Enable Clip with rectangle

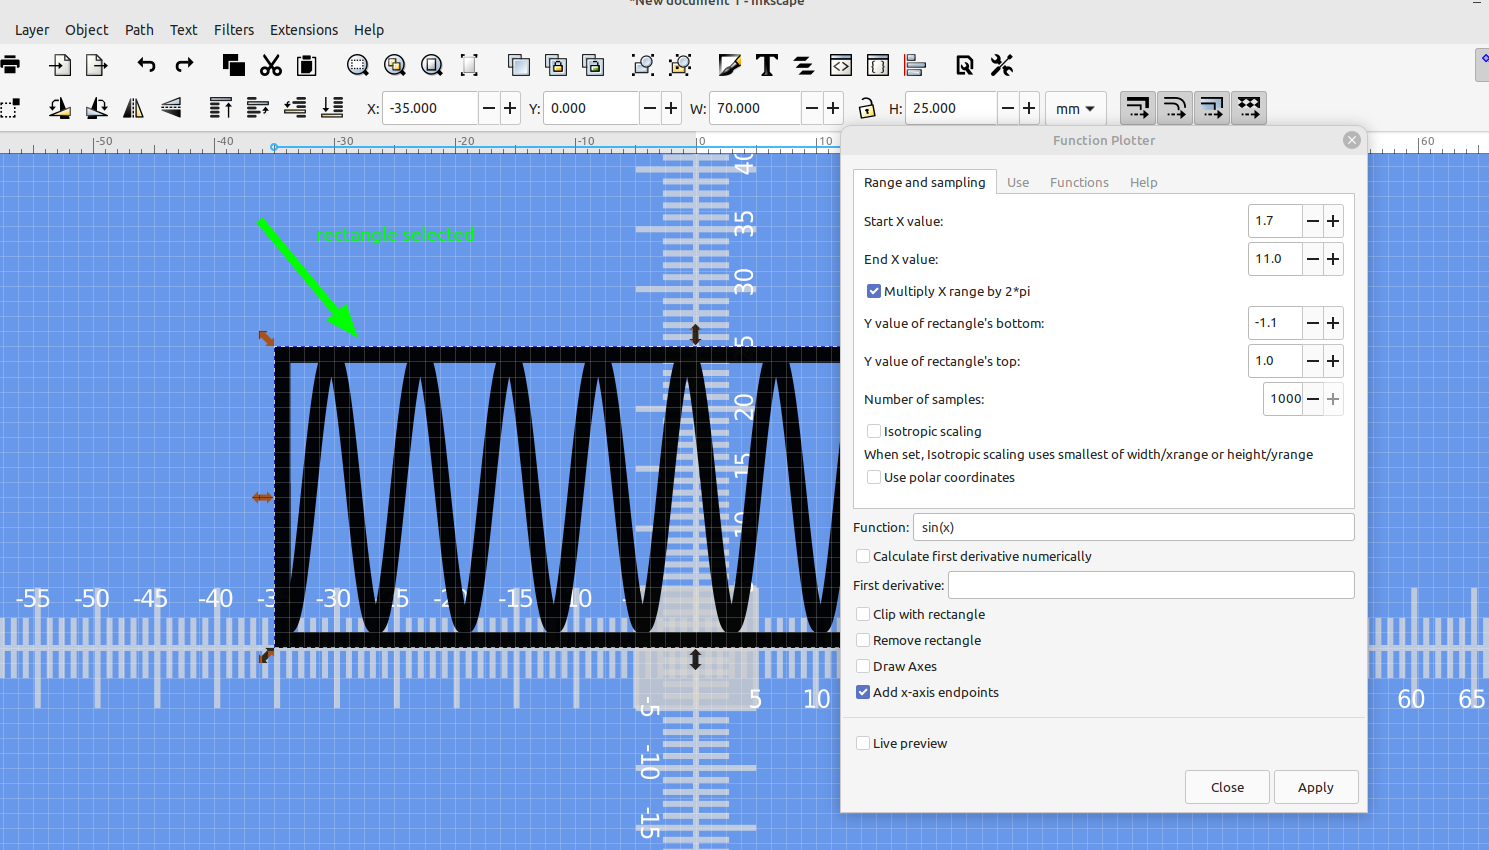(x=862, y=614)
